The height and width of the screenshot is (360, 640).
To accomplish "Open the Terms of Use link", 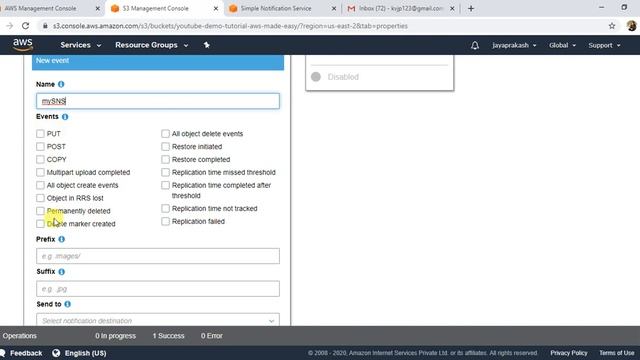I will click(616, 353).
